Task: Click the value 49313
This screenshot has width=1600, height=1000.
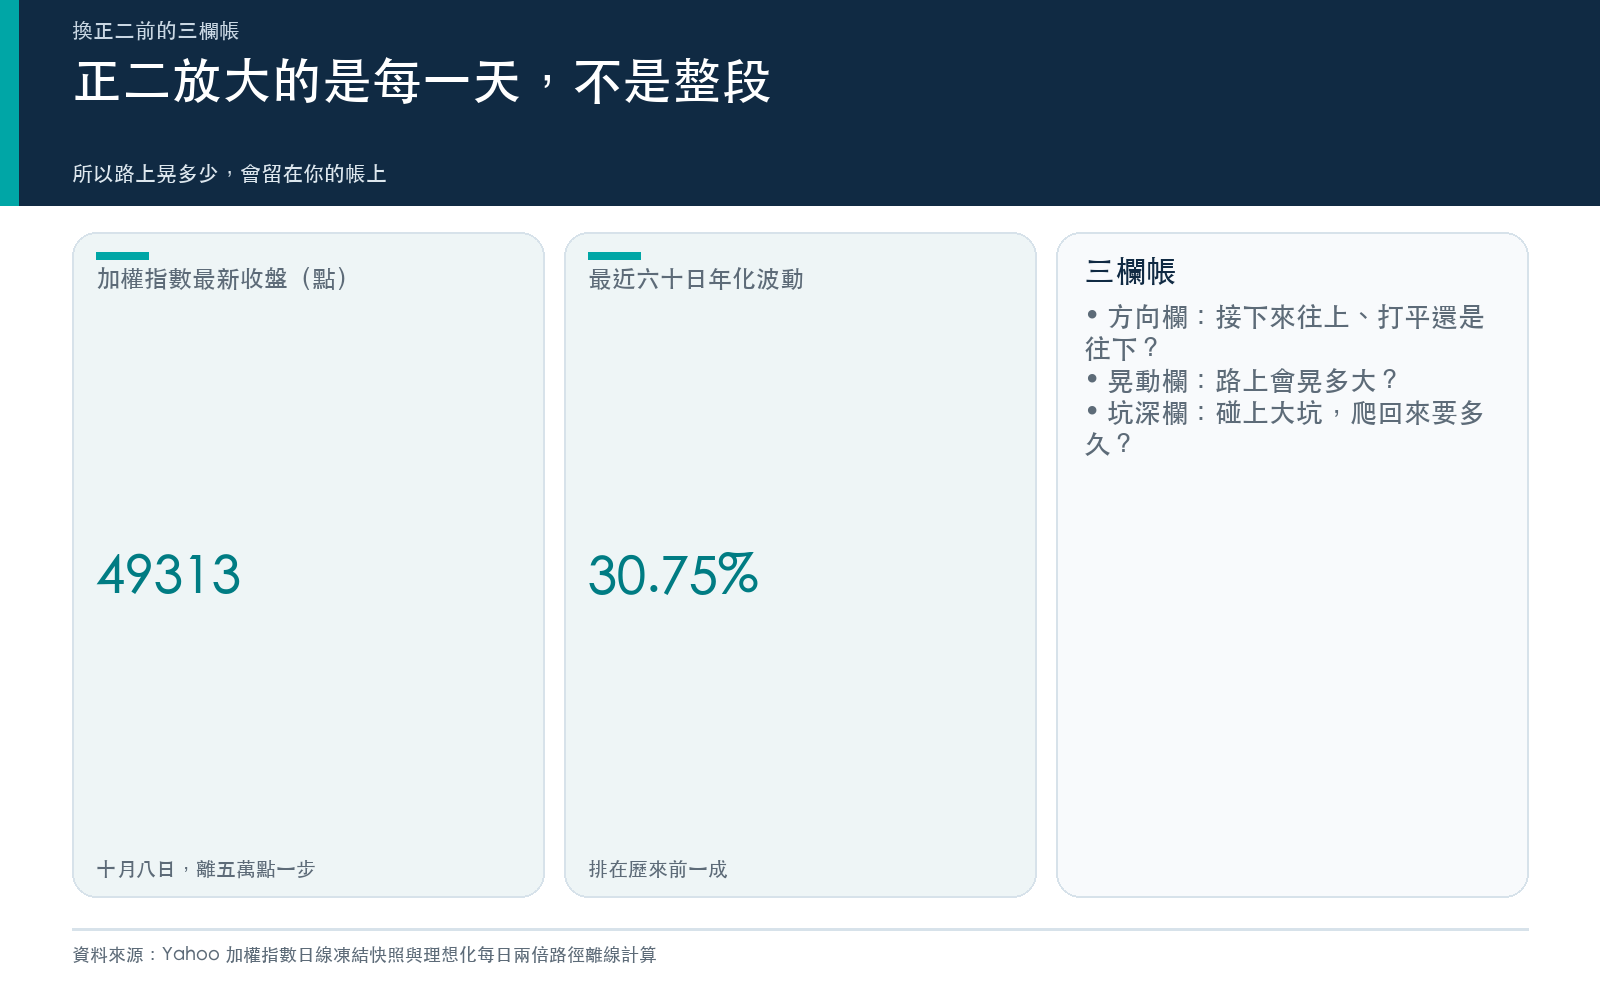Action: [169, 575]
